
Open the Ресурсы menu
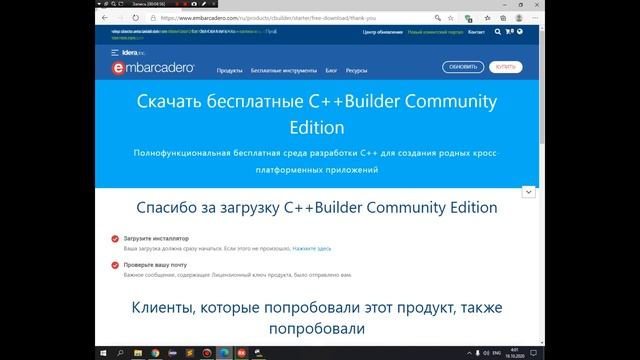tap(356, 71)
